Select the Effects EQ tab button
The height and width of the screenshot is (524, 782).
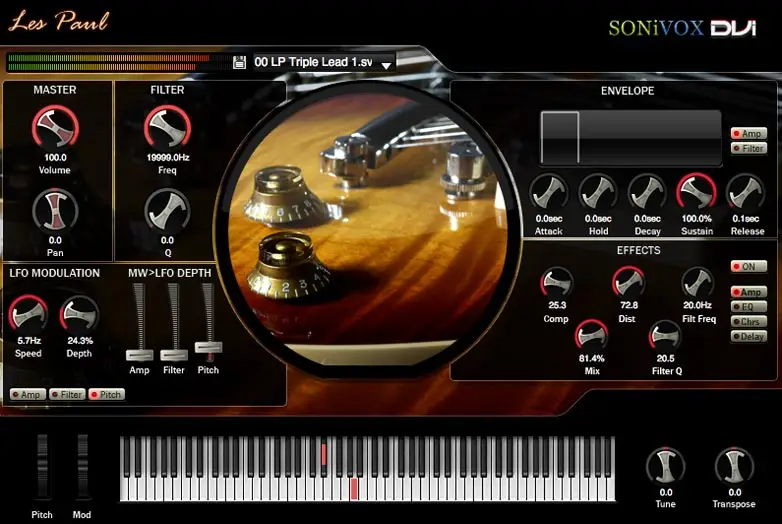(x=749, y=307)
